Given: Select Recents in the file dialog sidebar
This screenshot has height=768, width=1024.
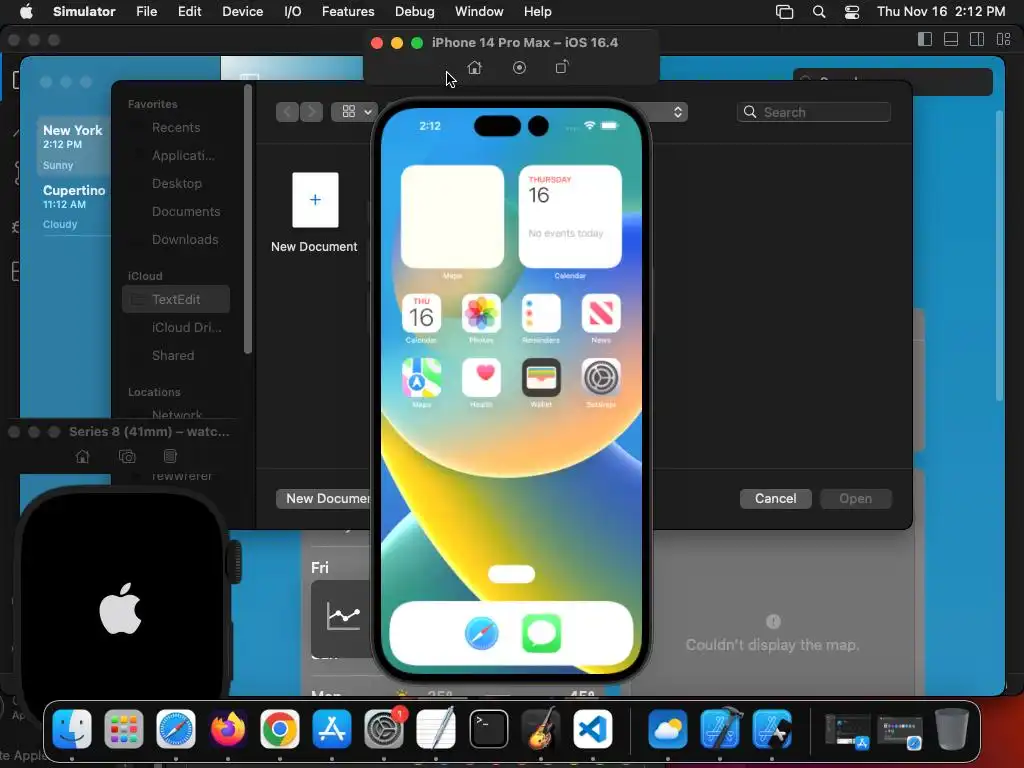Looking at the screenshot, I should [x=176, y=127].
